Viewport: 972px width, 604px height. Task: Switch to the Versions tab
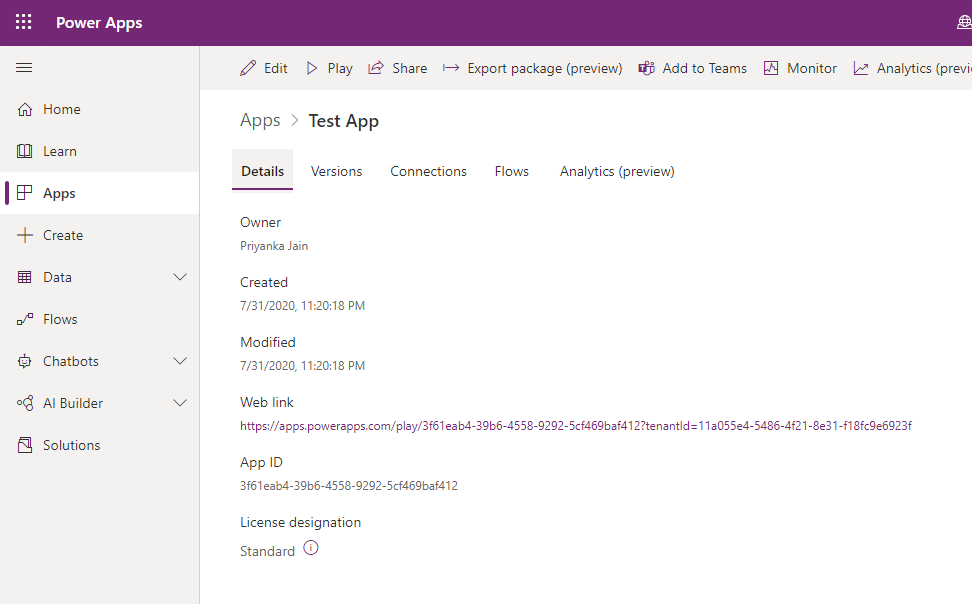click(x=336, y=171)
